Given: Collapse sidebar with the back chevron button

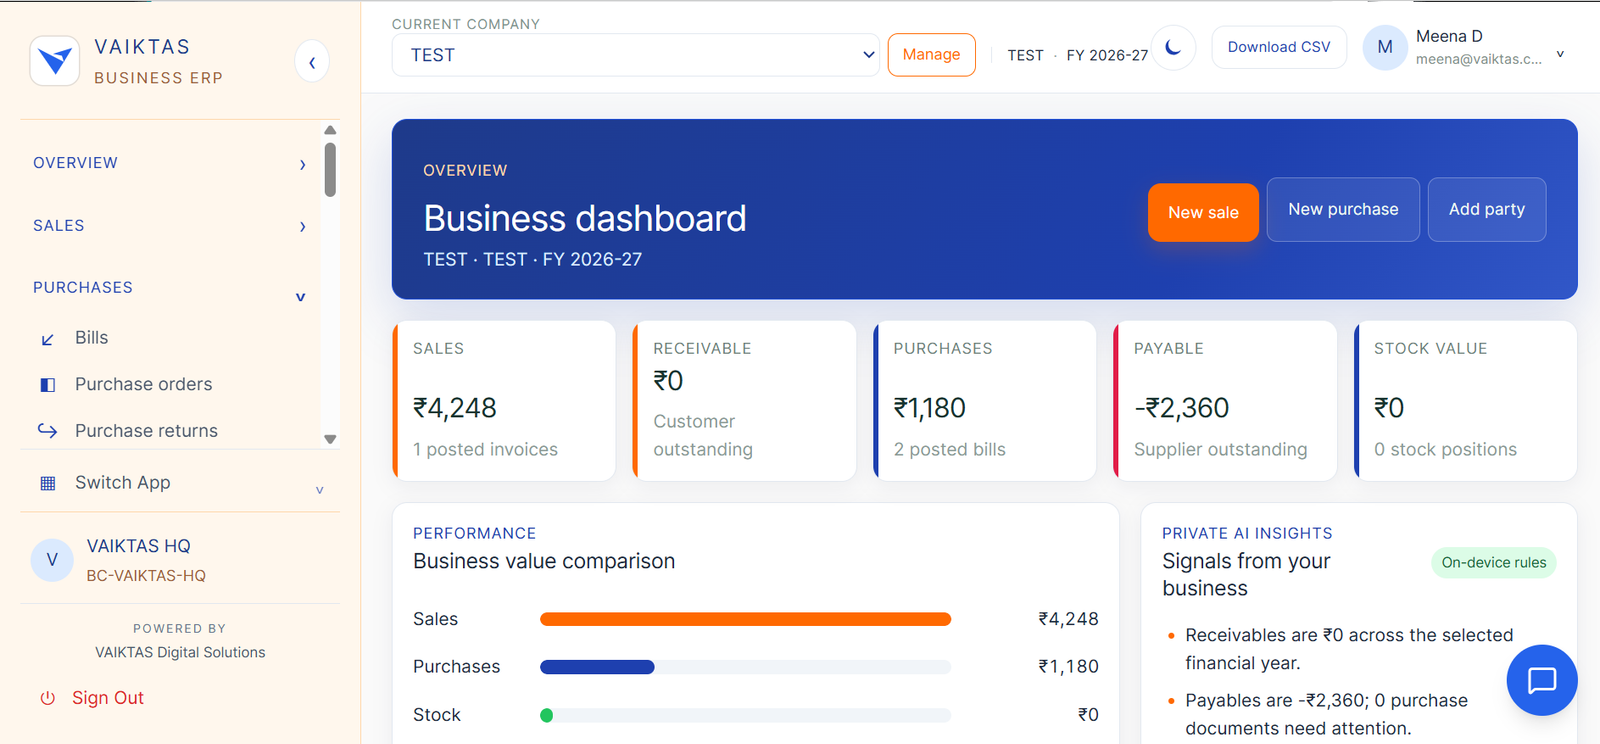Looking at the screenshot, I should point(312,63).
